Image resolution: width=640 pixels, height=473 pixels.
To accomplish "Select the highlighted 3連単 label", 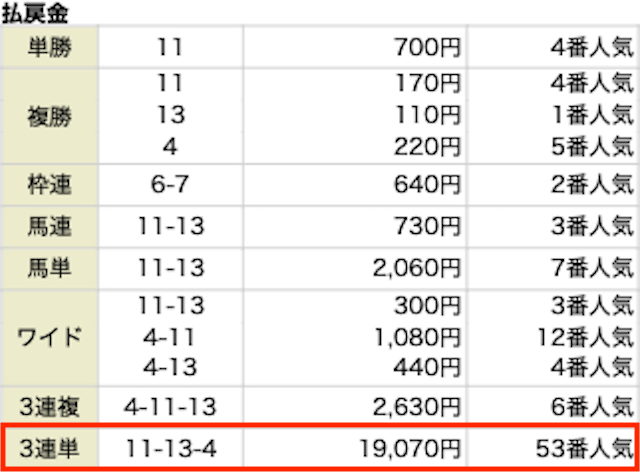I will coord(49,449).
